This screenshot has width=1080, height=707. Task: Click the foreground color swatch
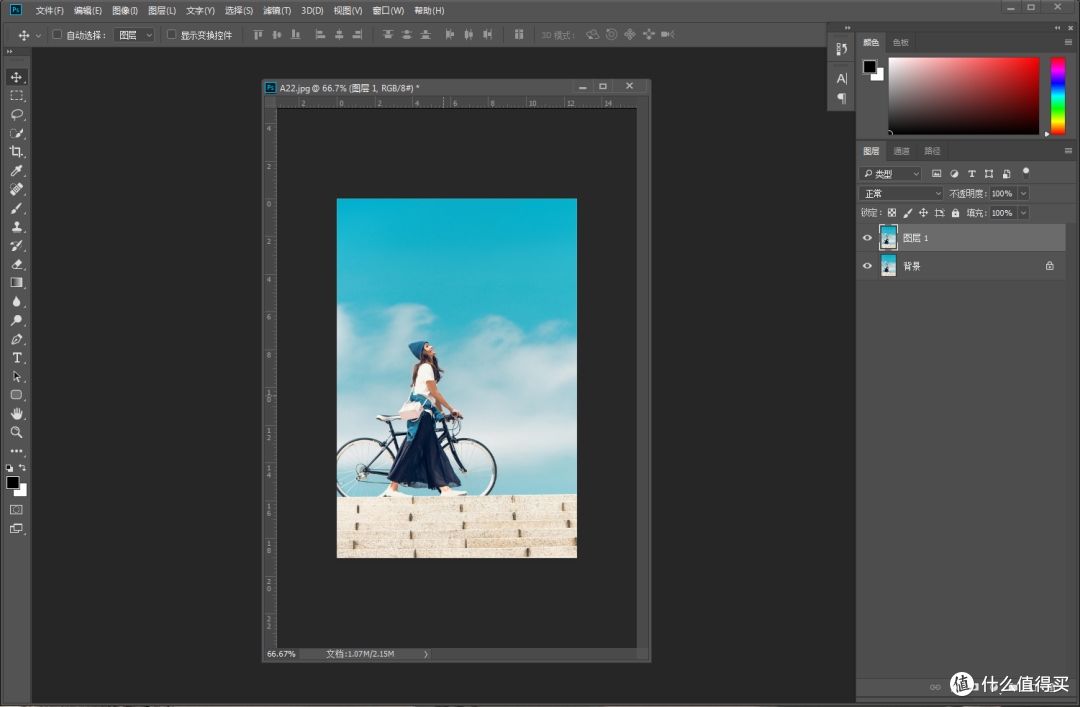pyautogui.click(x=15, y=481)
